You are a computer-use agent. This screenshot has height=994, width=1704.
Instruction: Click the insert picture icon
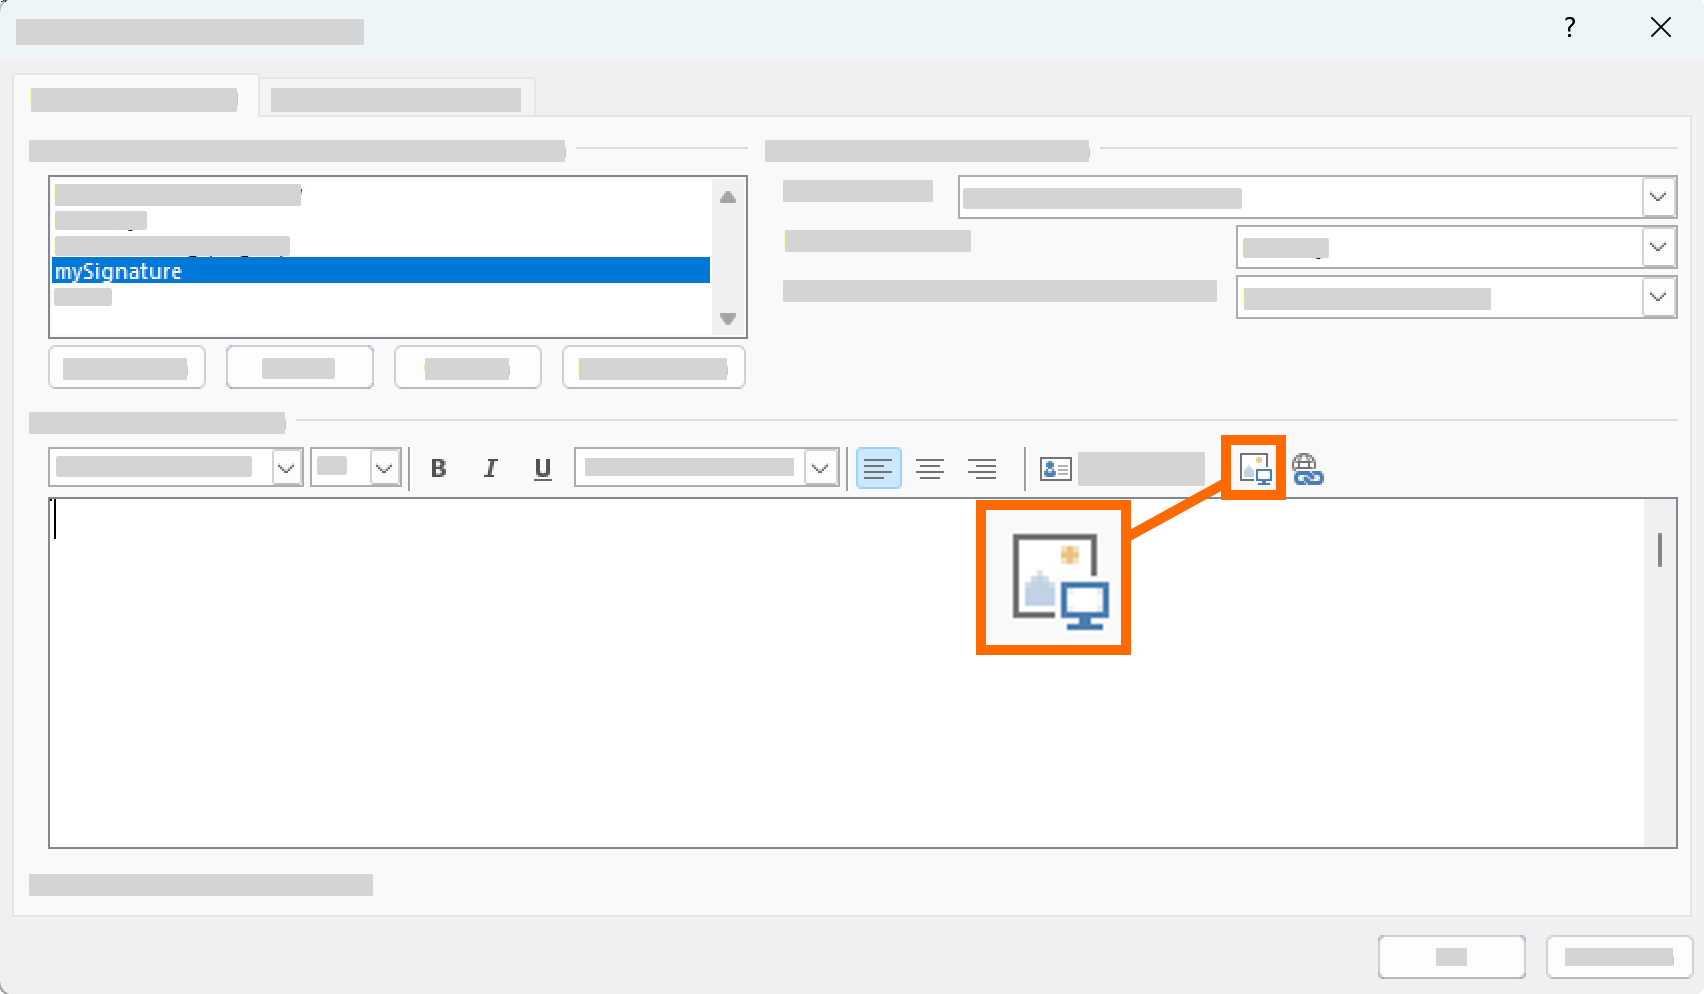[1254, 468]
